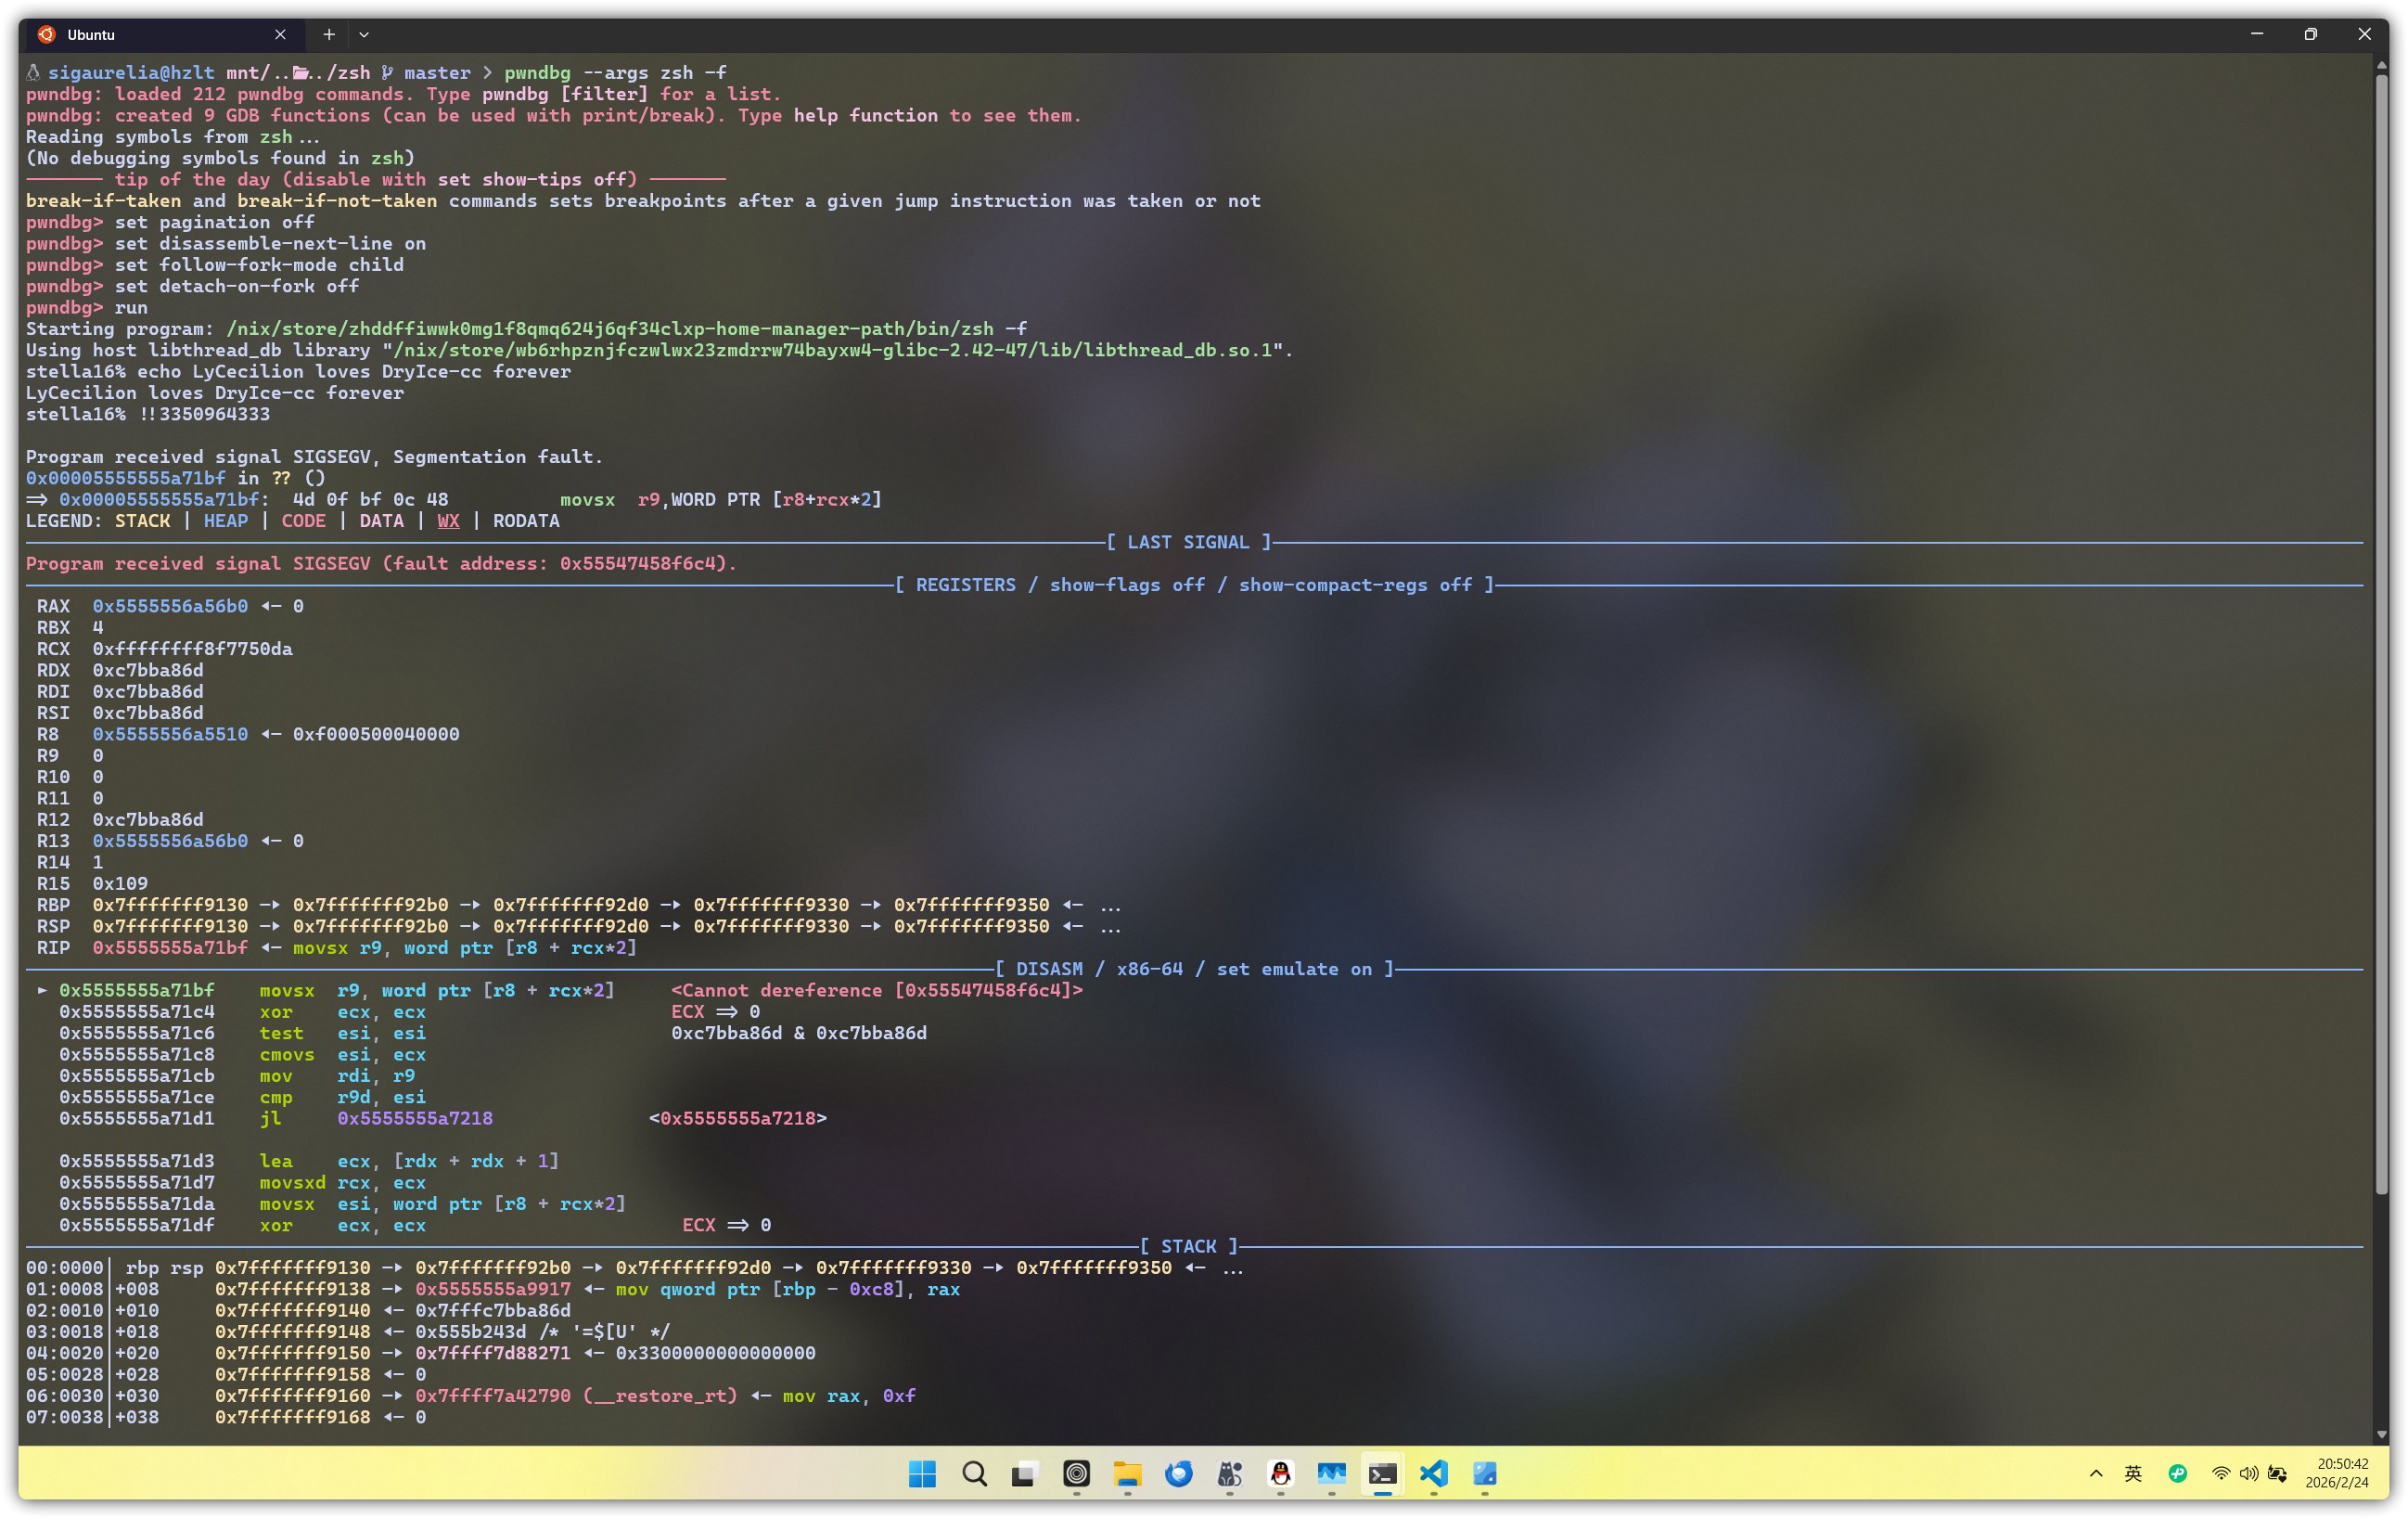Viewport: 2408px width, 1518px height.
Task: Toggle the 英 input method indicator
Action: click(2133, 1473)
